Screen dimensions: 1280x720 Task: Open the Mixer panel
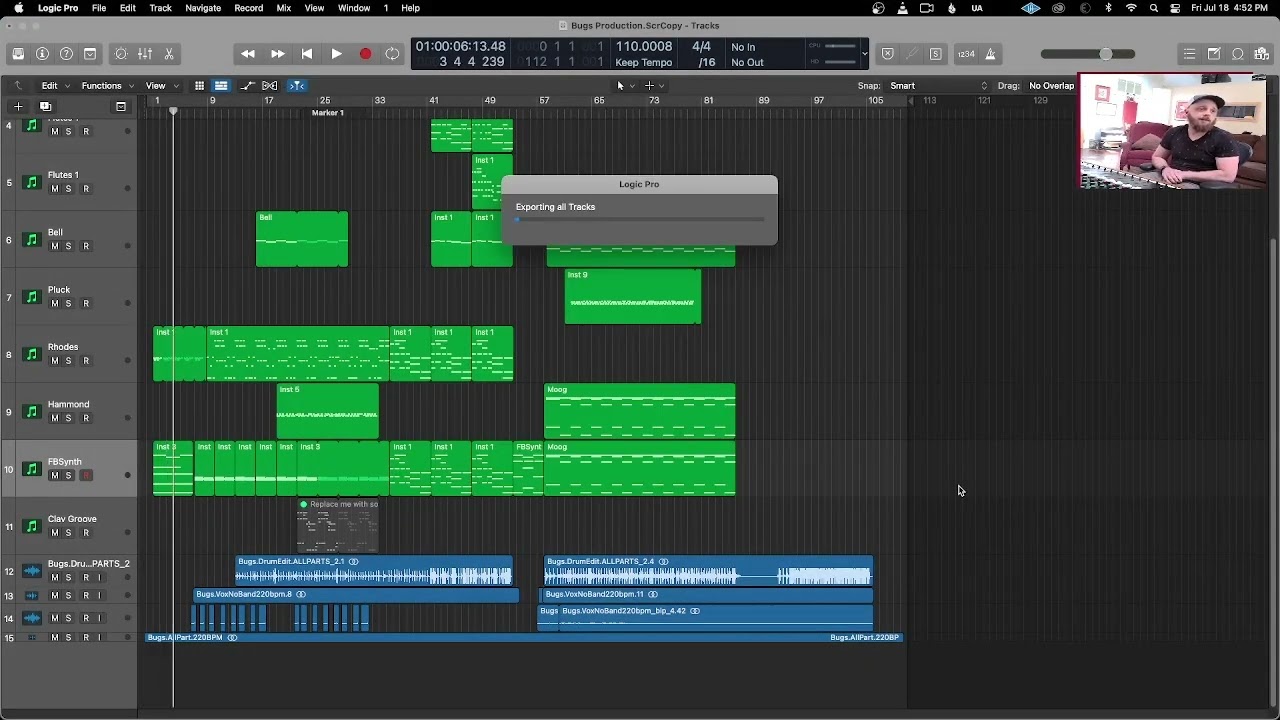point(145,54)
